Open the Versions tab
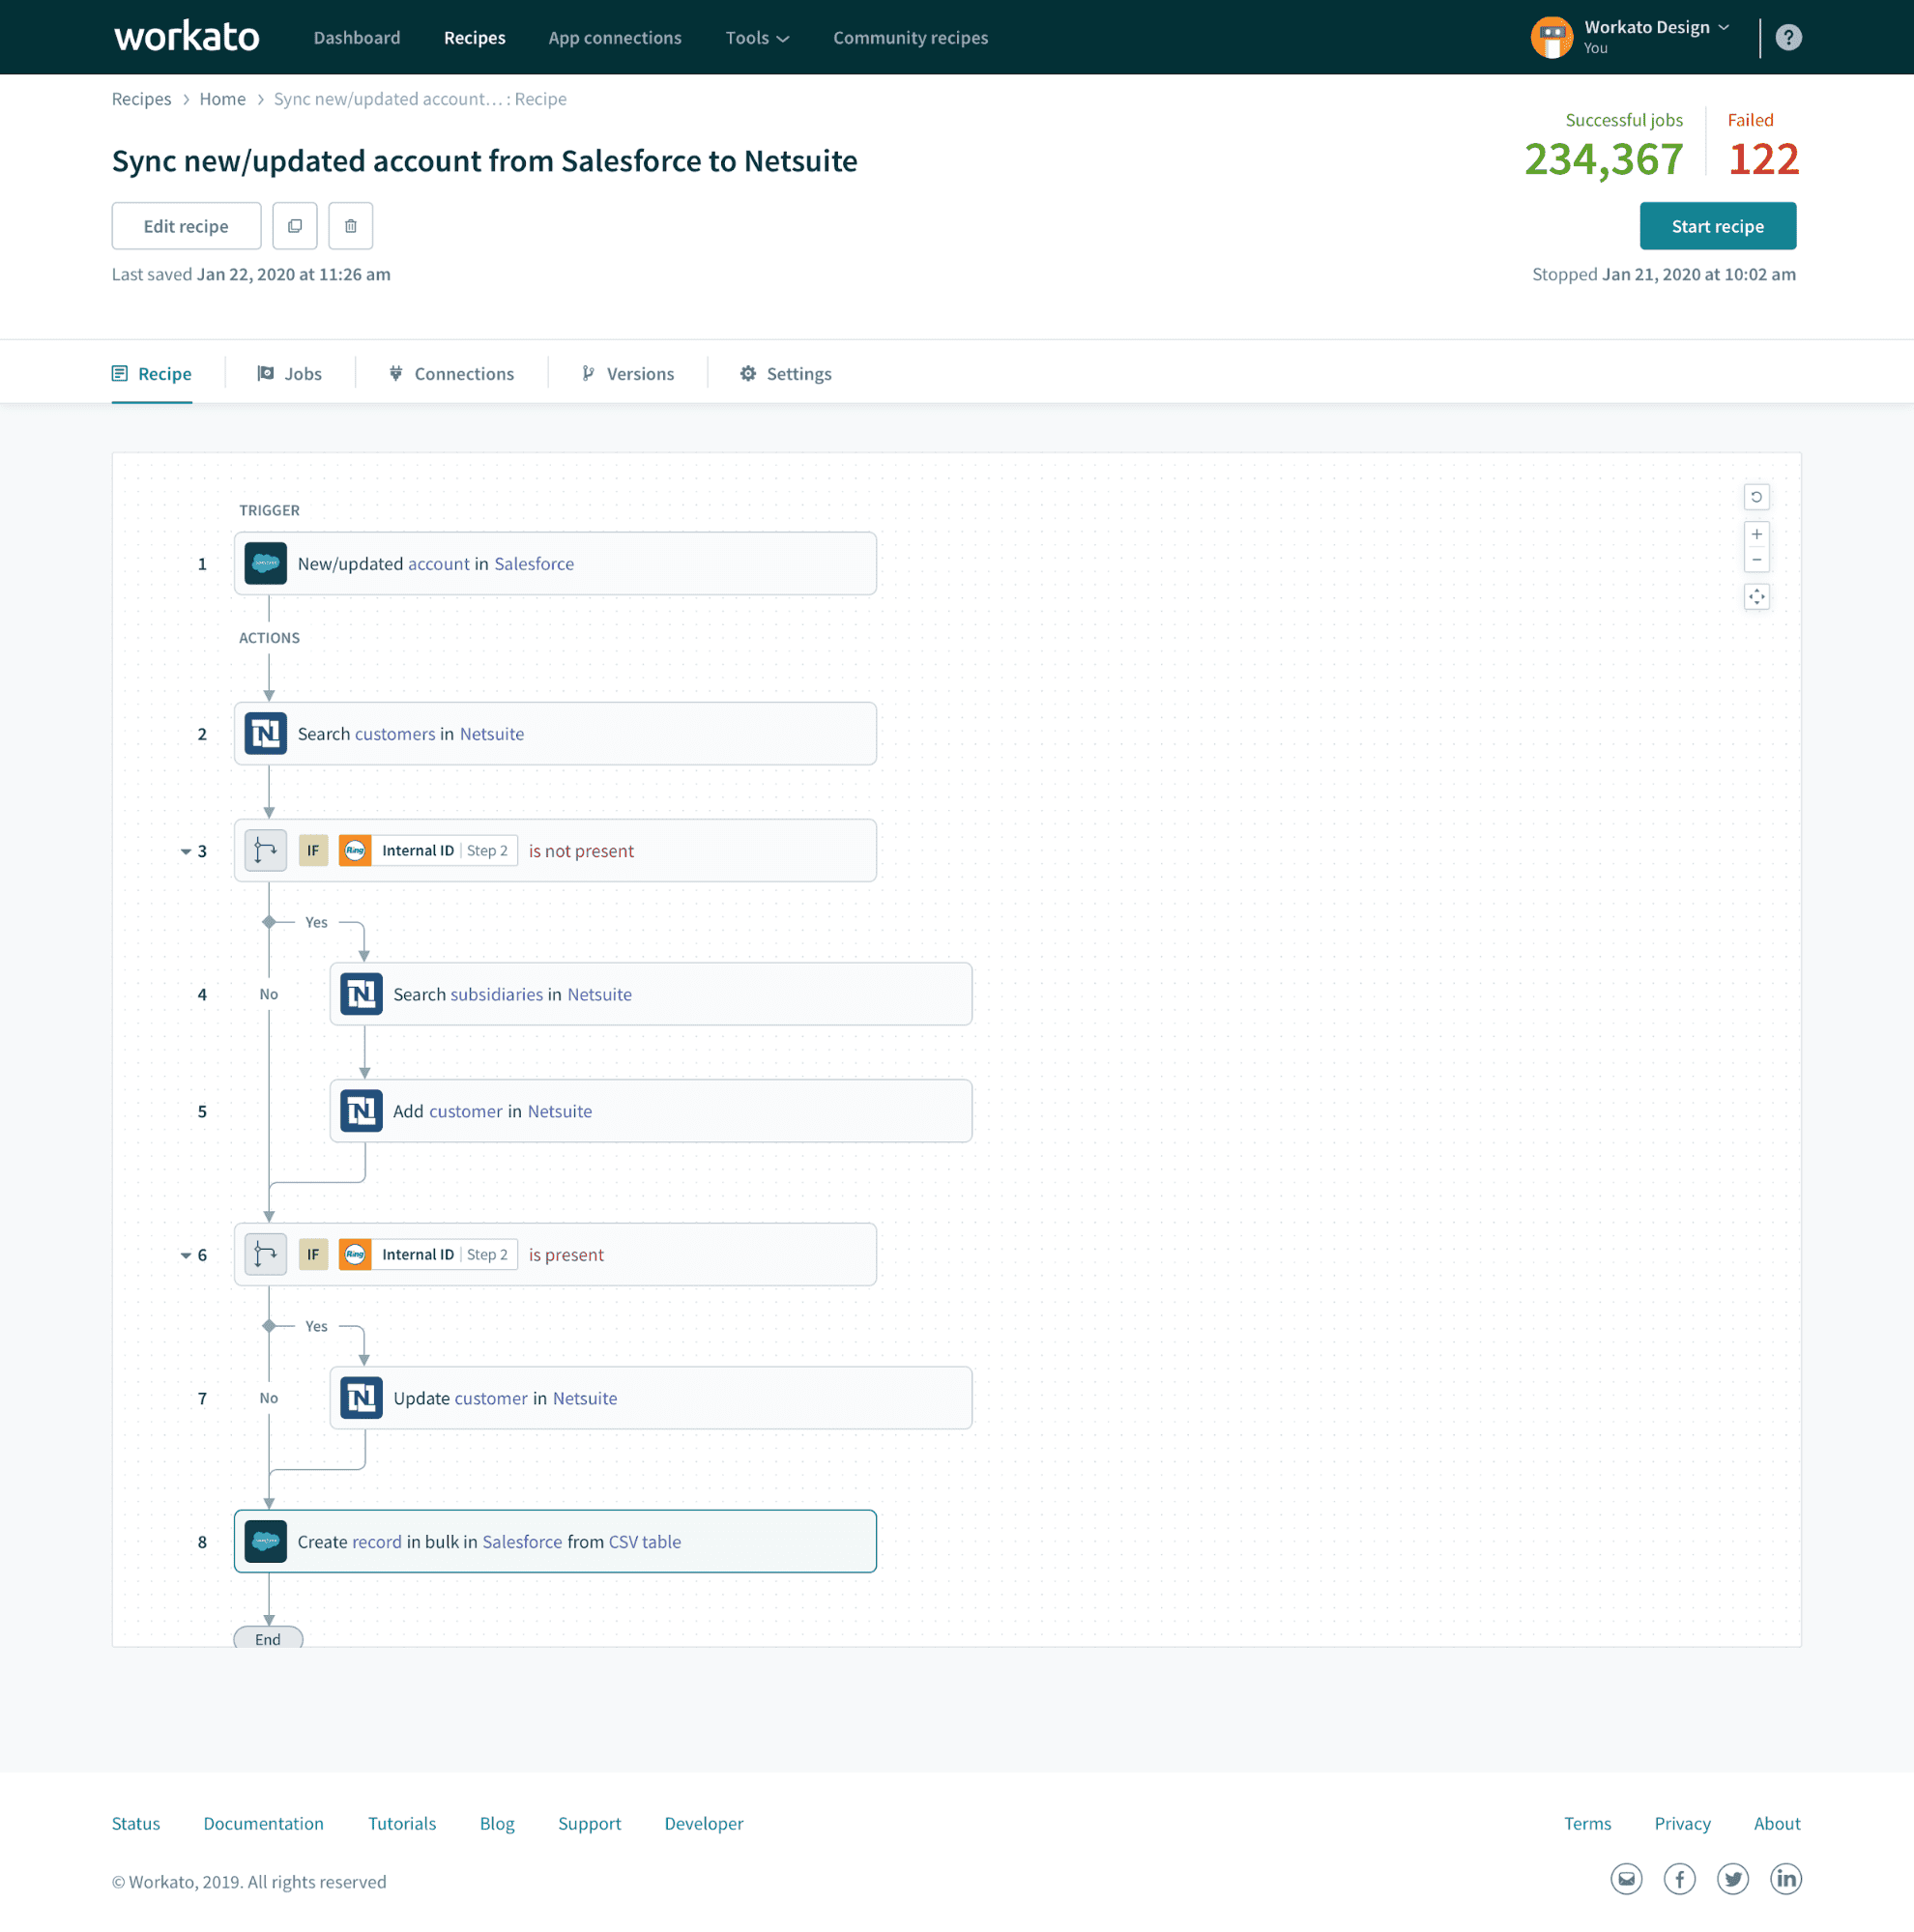 (x=628, y=374)
